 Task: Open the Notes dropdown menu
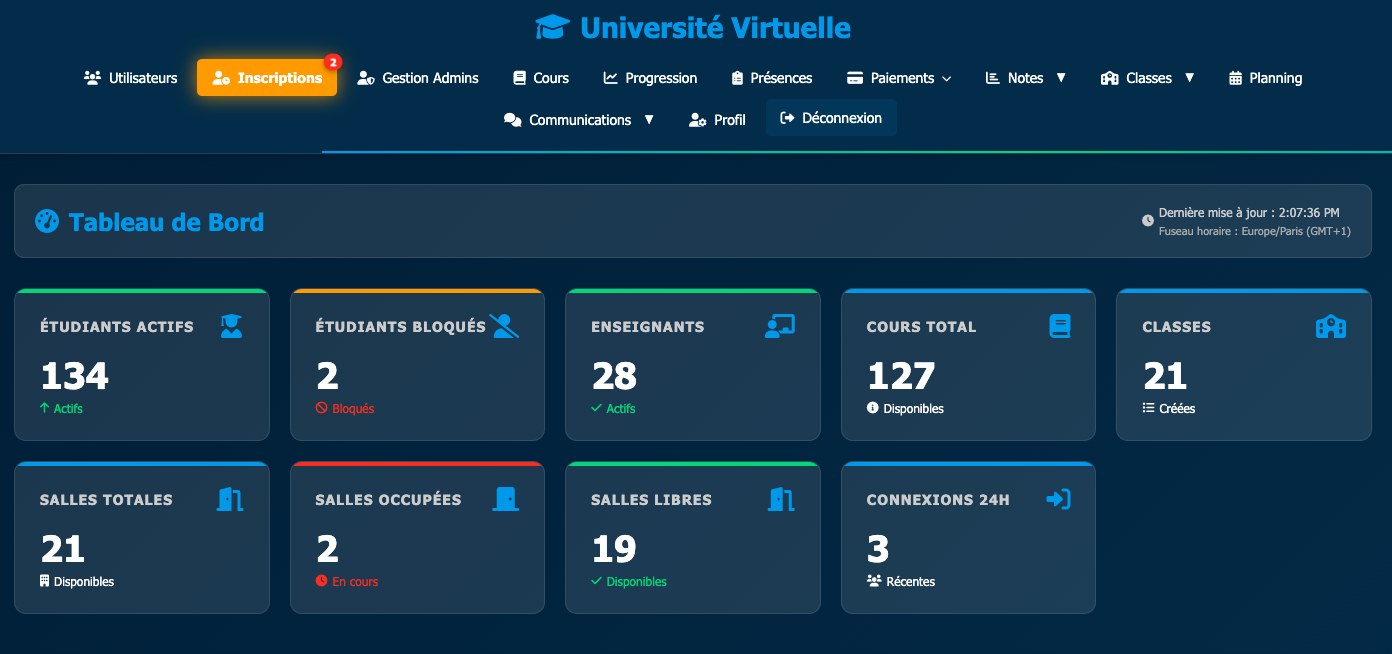(x=1025, y=78)
